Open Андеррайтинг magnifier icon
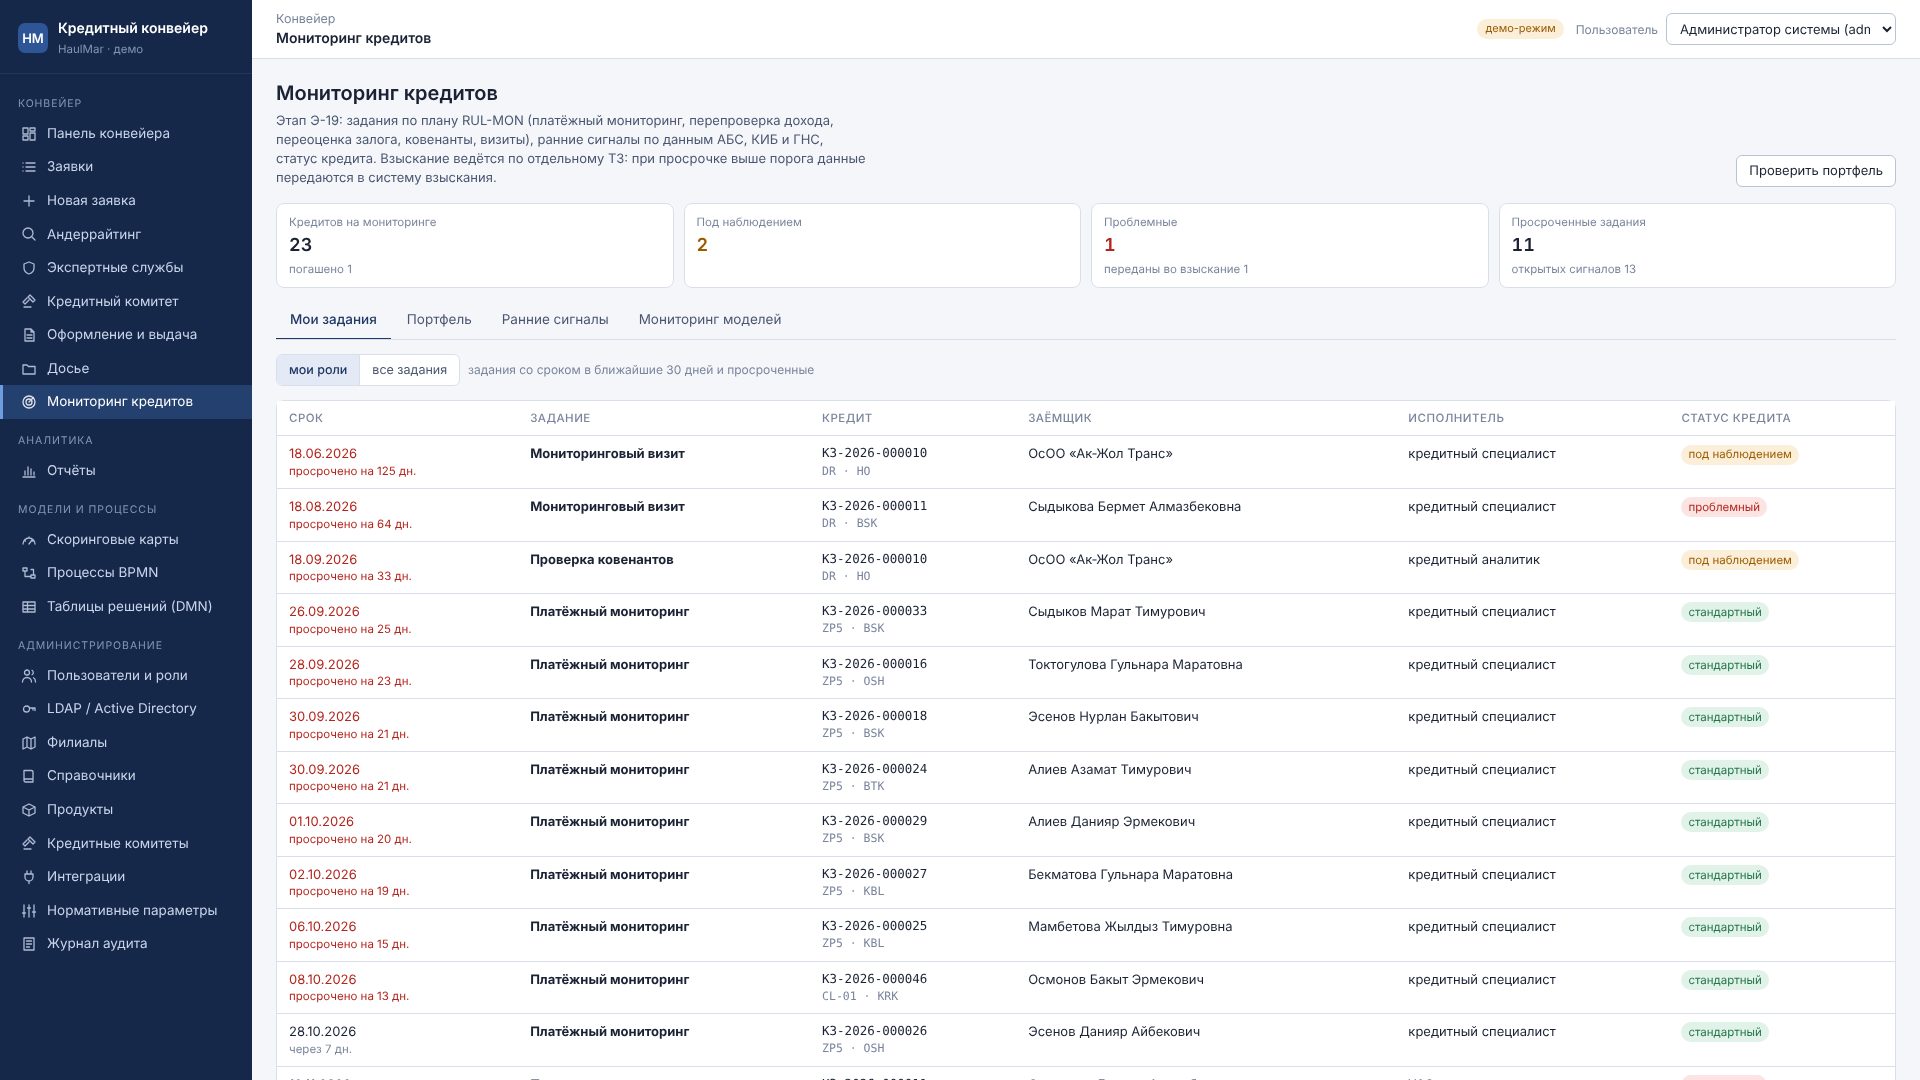The width and height of the screenshot is (1920, 1080). [29, 235]
